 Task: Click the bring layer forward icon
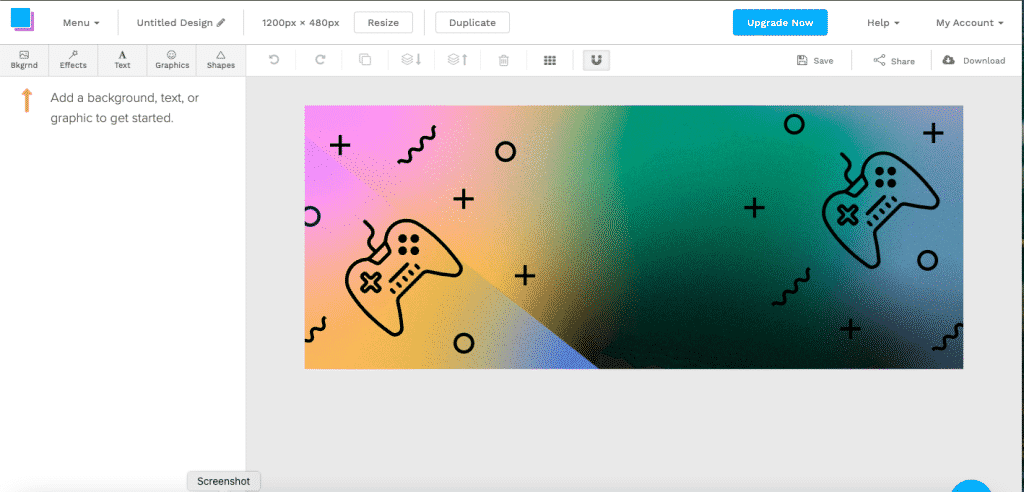(457, 60)
